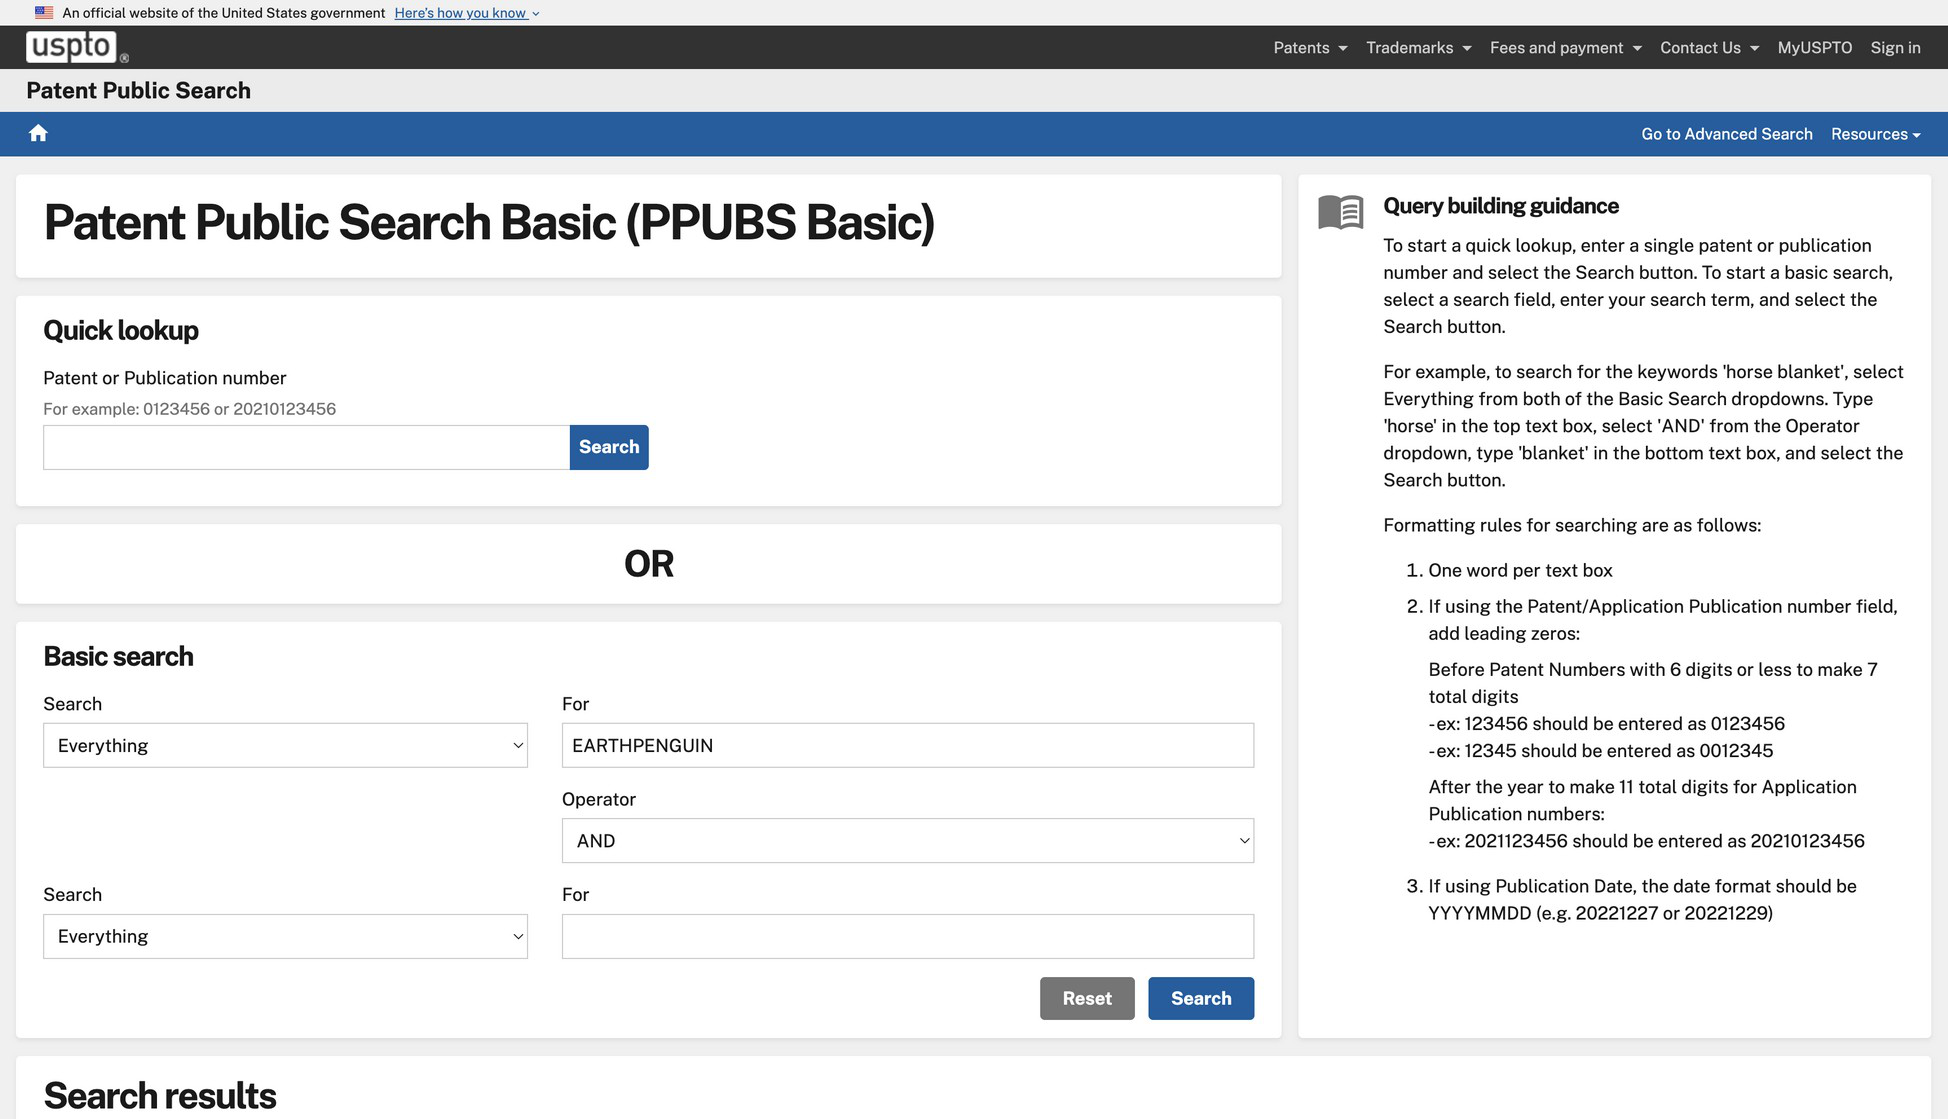The image size is (1948, 1119).
Task: Click the Quick lookup Search button
Action: [609, 447]
